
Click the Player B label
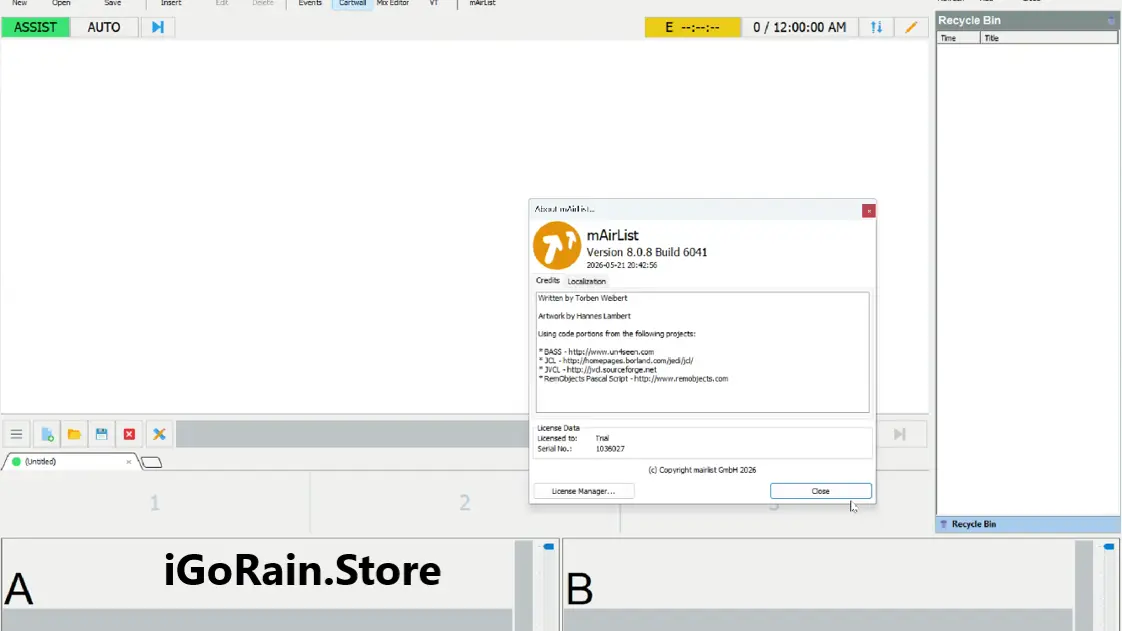tap(580, 590)
